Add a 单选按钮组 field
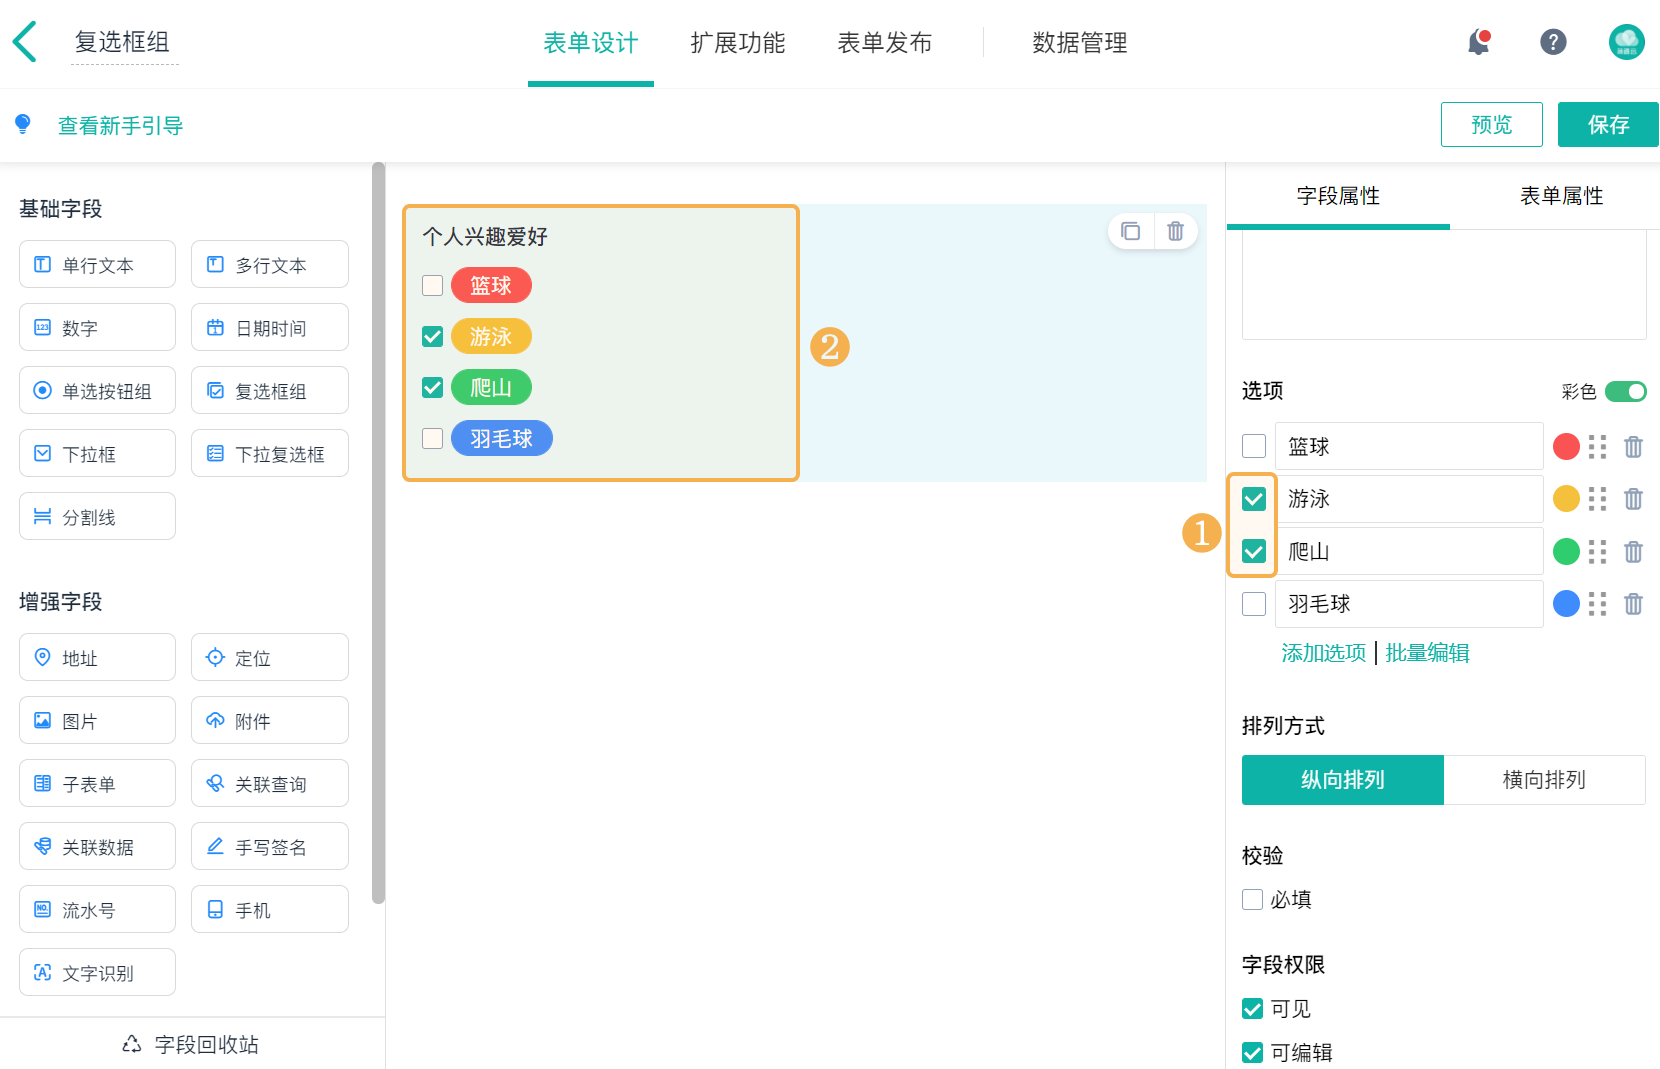Viewport: 1660px width, 1069px height. pyautogui.click(x=97, y=390)
